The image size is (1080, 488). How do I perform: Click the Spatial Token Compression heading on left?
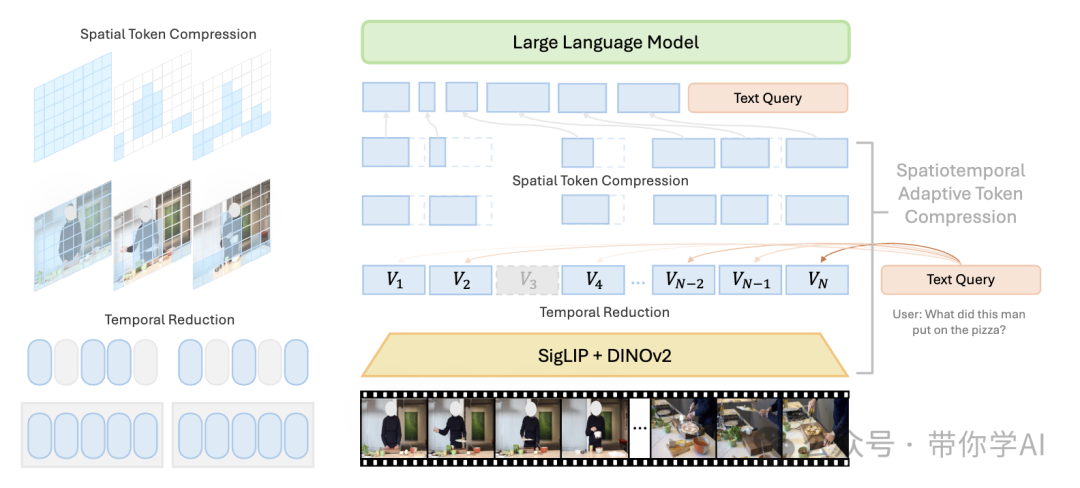[168, 34]
